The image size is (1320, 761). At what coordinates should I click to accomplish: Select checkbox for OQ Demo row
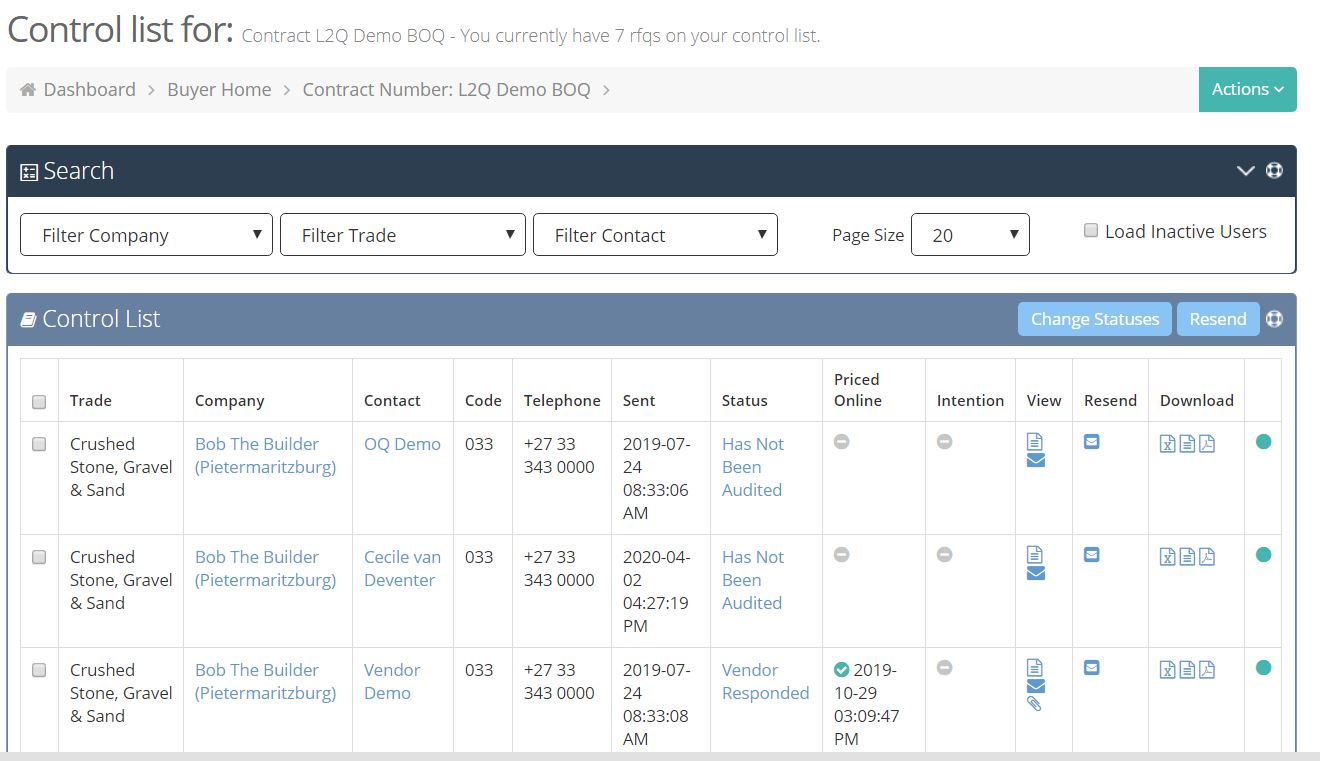point(39,444)
